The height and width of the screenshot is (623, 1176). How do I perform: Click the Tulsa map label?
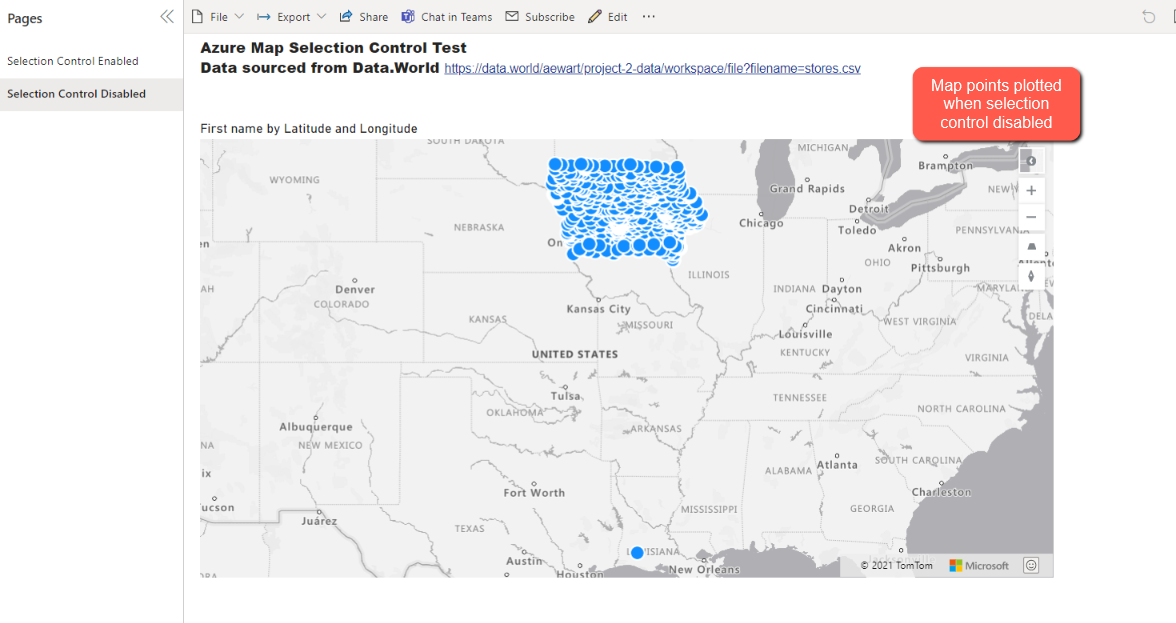[x=566, y=396]
